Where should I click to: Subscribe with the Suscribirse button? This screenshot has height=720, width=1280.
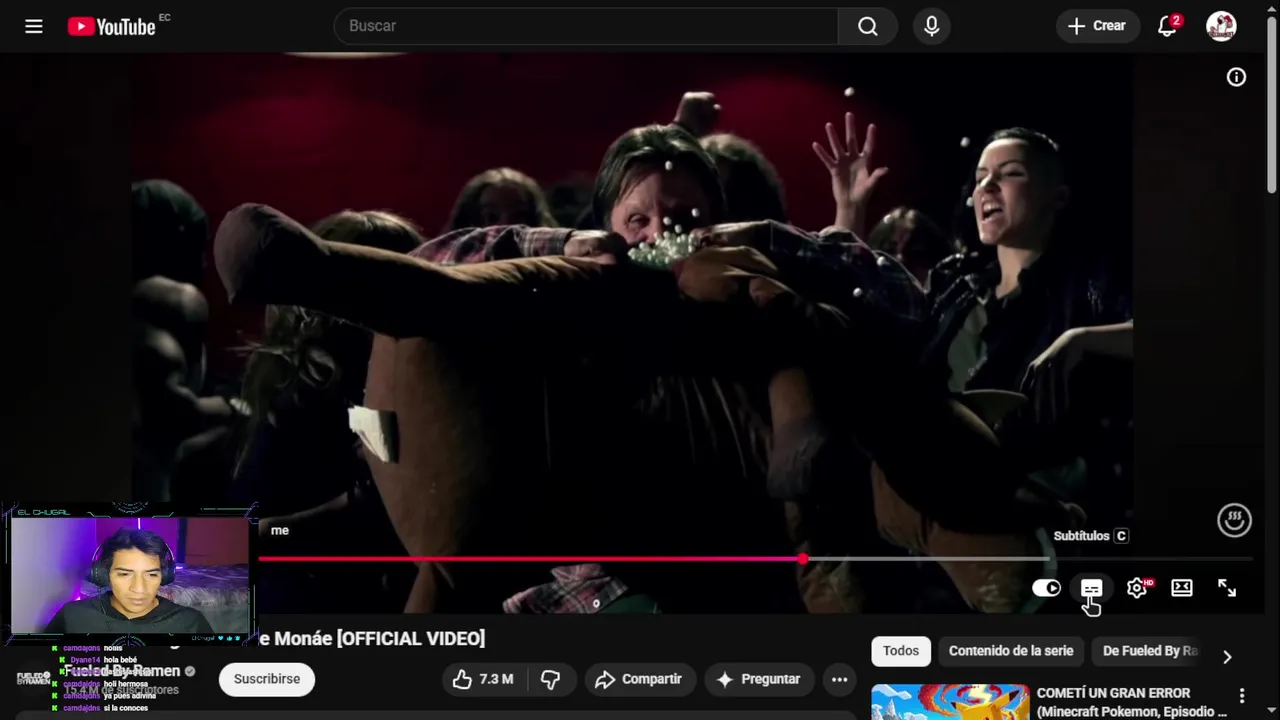coord(267,679)
